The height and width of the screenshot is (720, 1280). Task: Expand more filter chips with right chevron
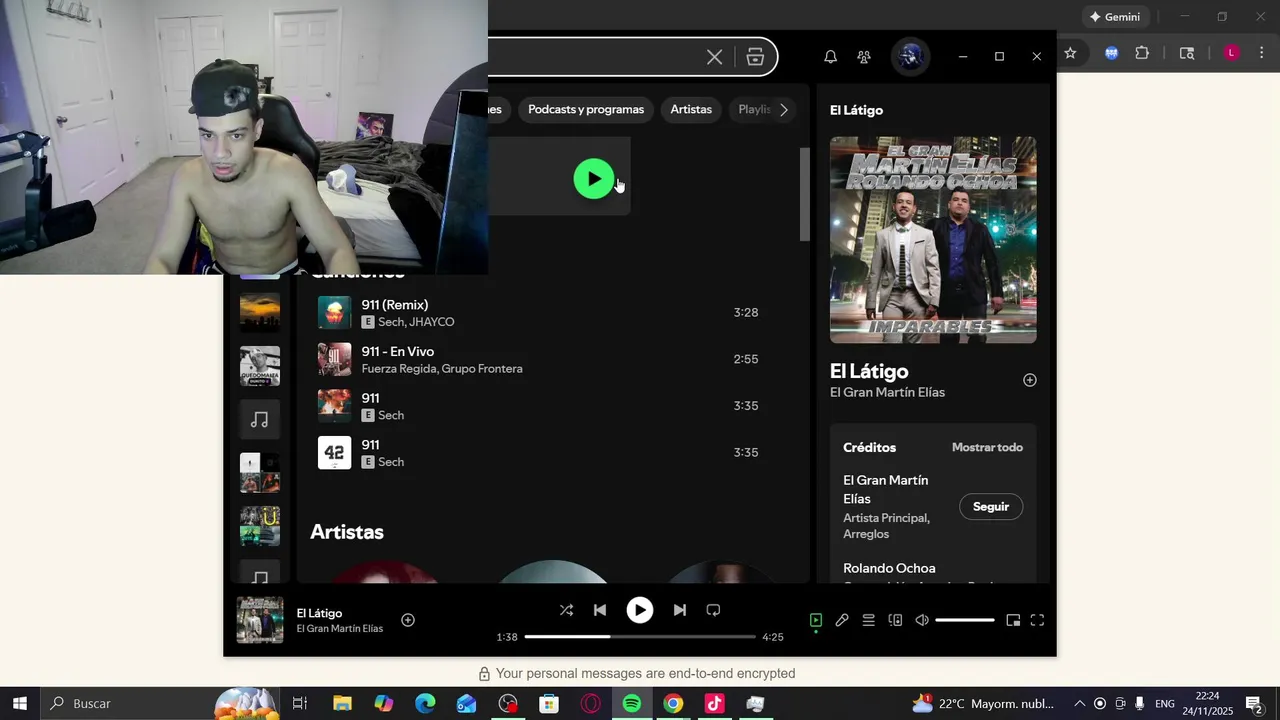click(x=784, y=109)
